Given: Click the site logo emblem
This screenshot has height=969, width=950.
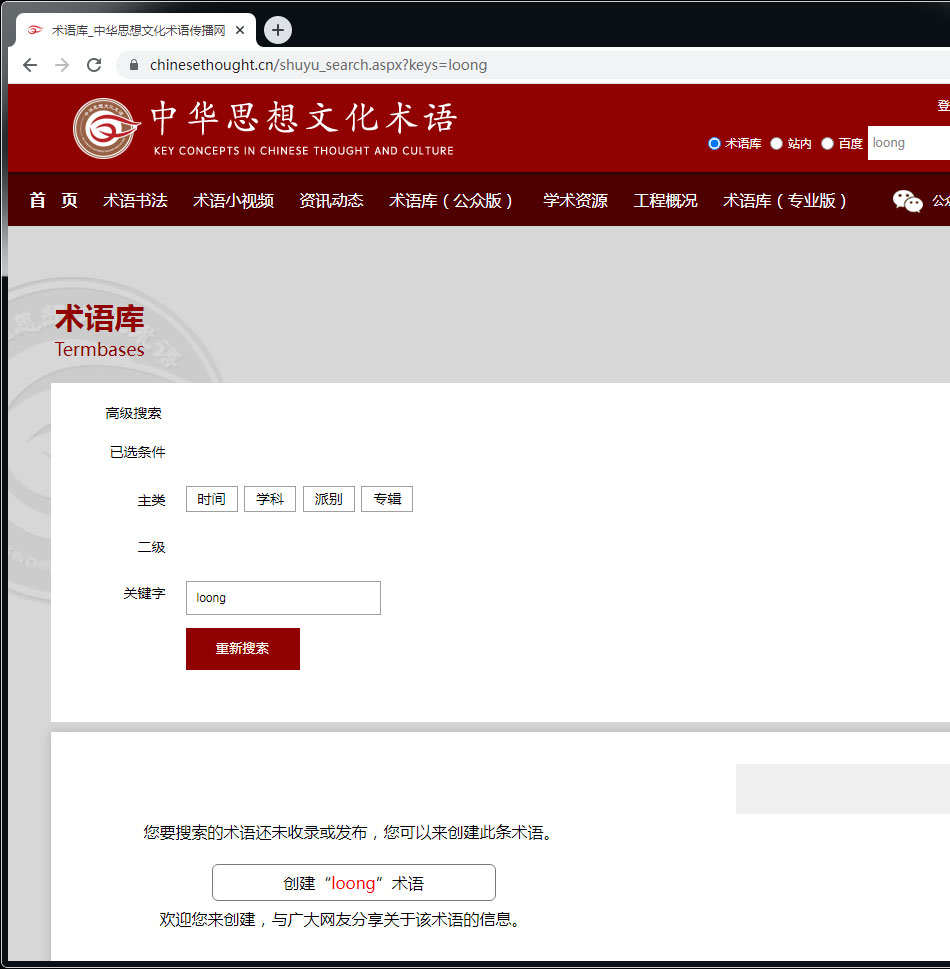Looking at the screenshot, I should point(106,128).
